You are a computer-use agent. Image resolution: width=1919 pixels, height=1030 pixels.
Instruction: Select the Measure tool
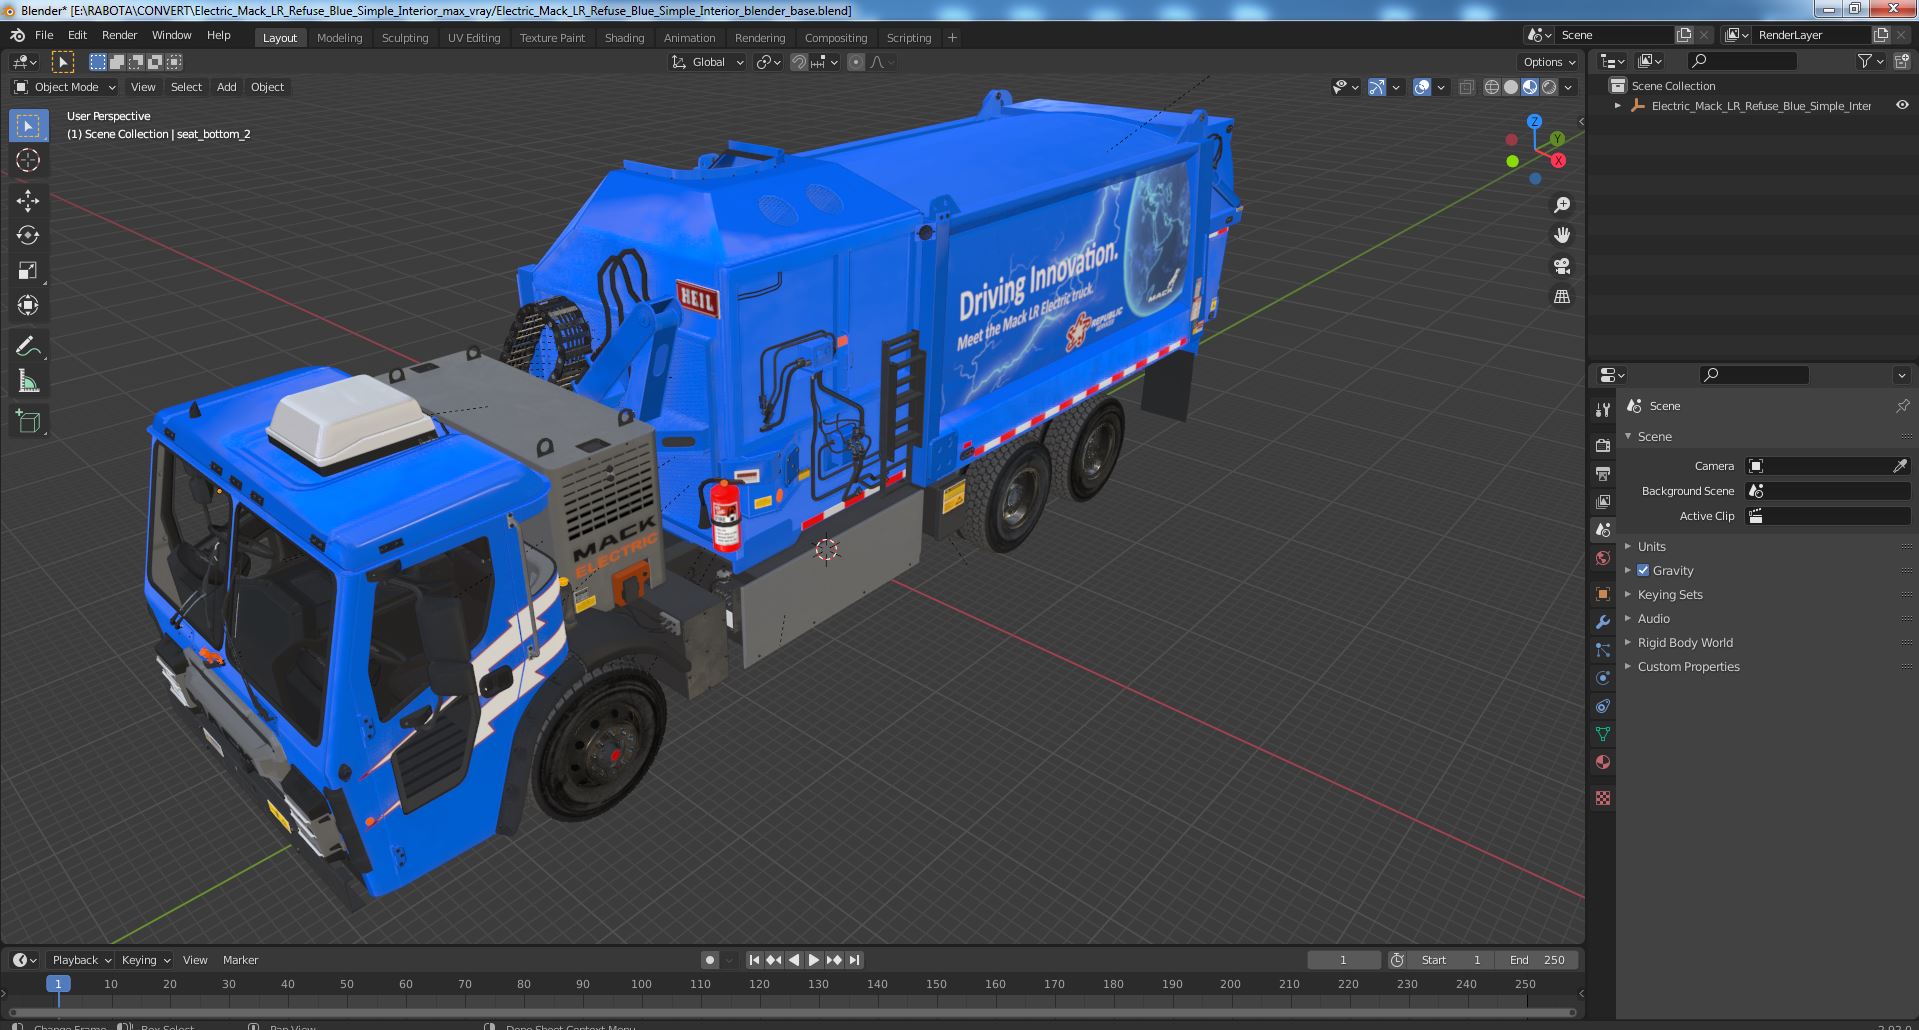point(28,381)
